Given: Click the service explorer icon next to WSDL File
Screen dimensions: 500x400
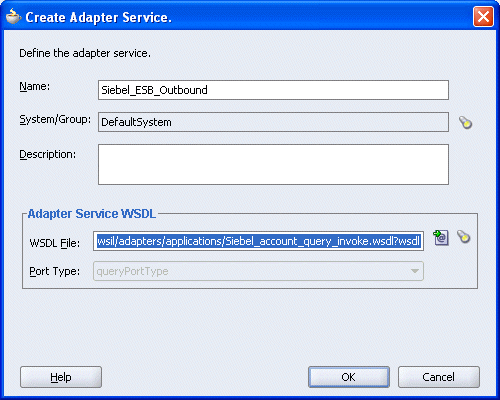Looking at the screenshot, I should [x=441, y=238].
